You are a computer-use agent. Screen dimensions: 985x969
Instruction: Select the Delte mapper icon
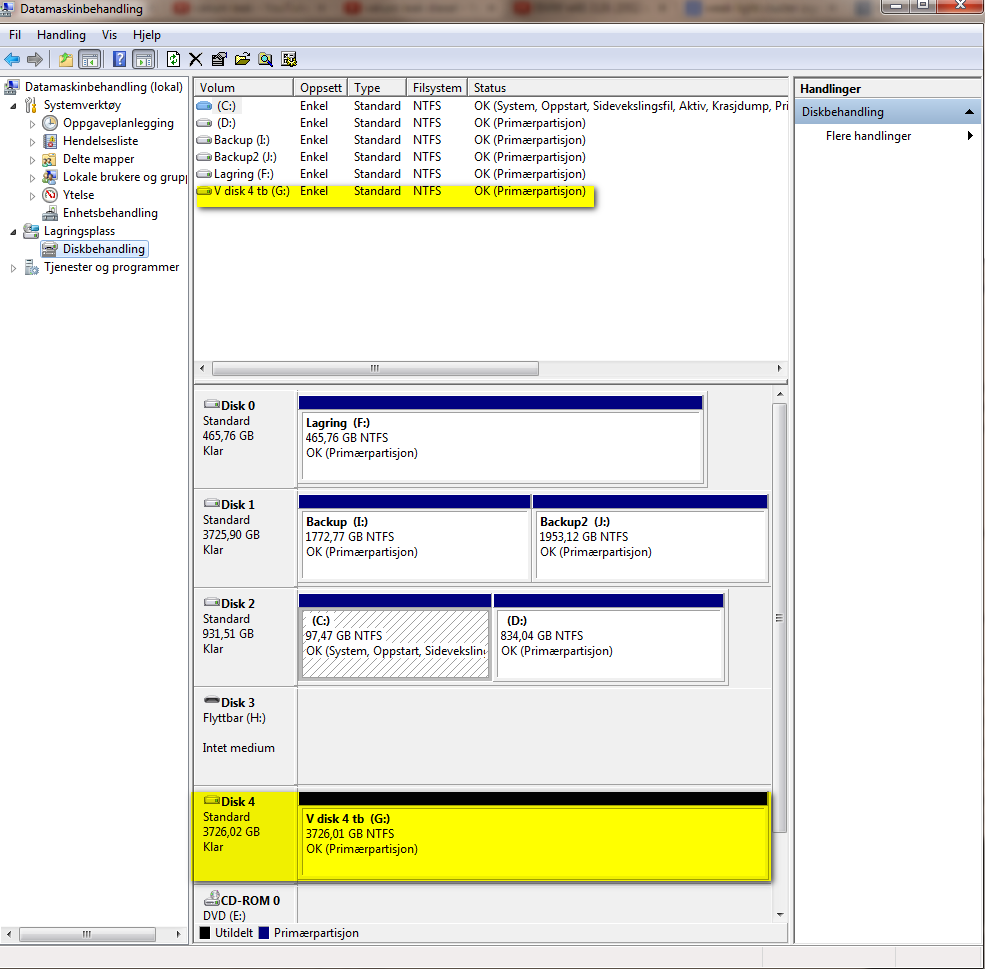(50, 160)
